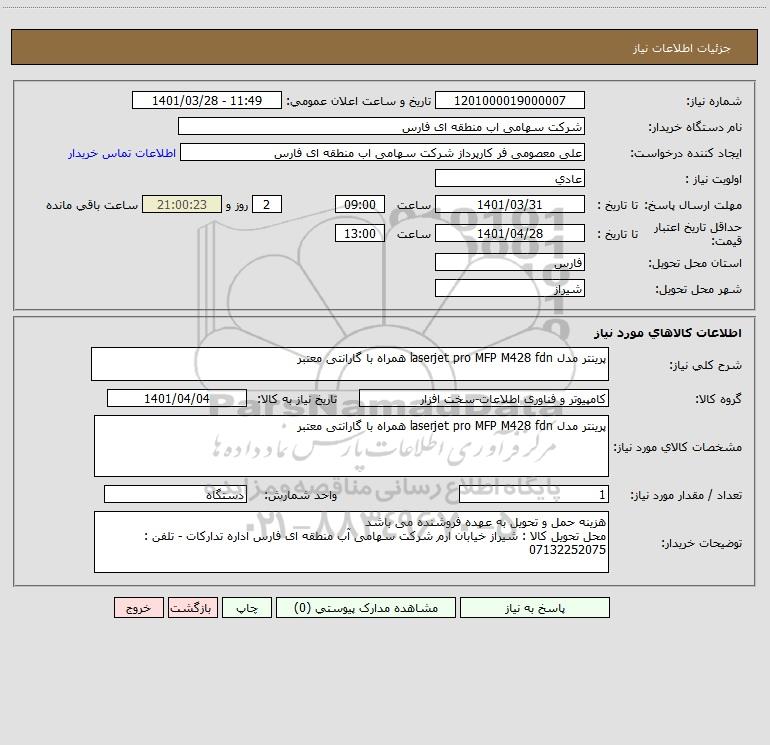The width and height of the screenshot is (770, 745).
Task: Select the need number field 1201000019000007
Action: coord(510,100)
